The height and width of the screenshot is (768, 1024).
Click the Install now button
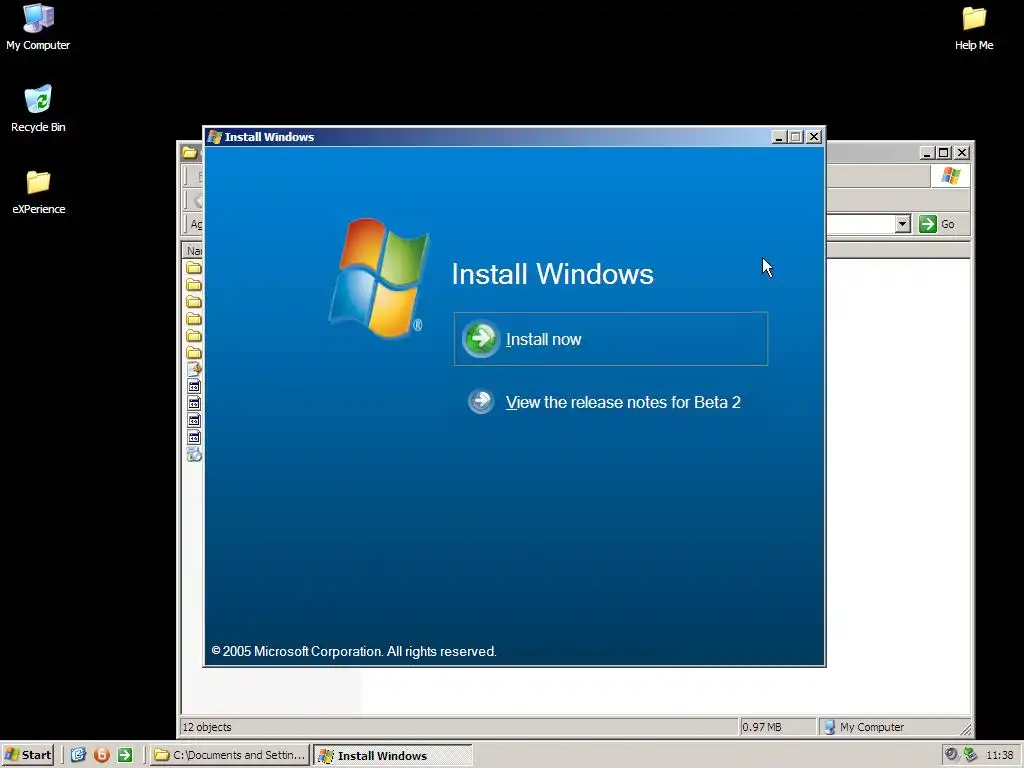(x=611, y=339)
